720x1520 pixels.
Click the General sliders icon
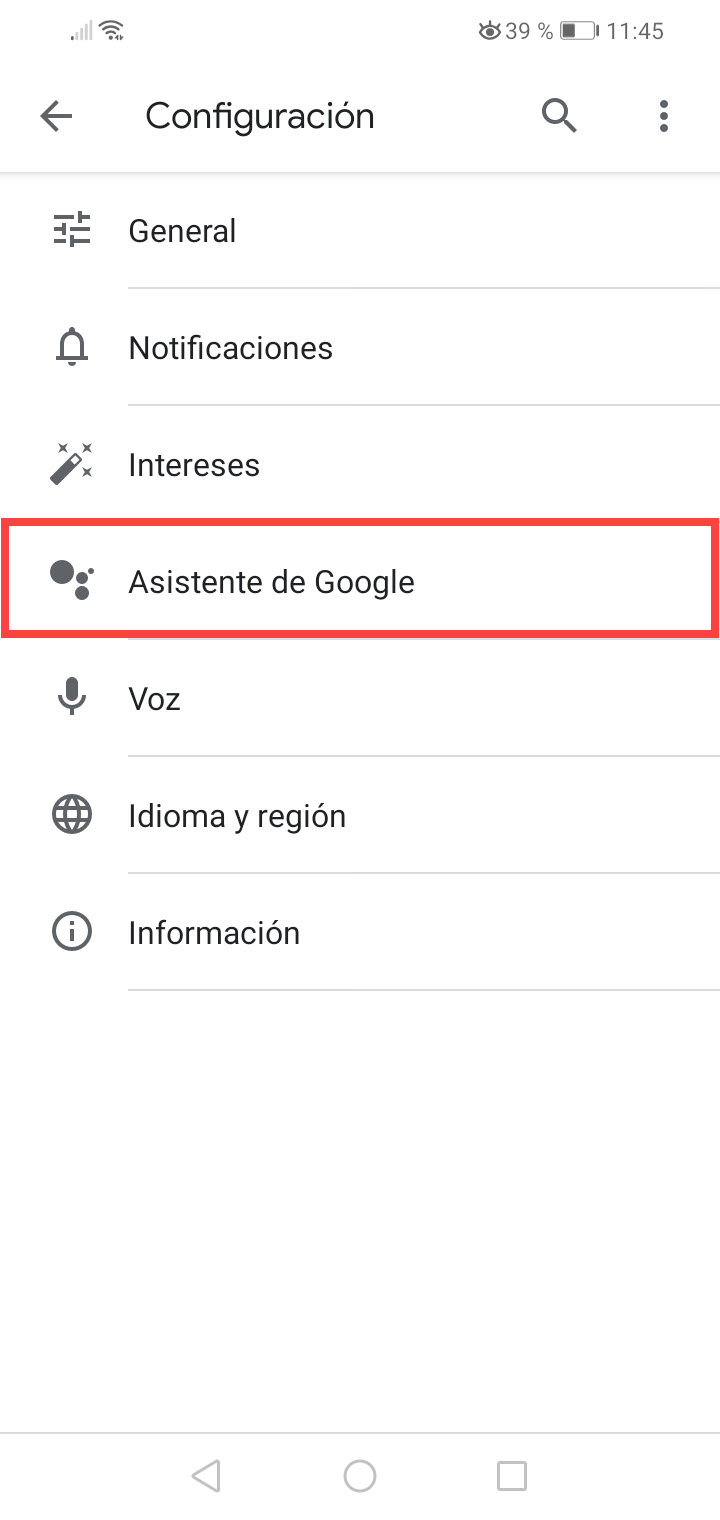tap(71, 230)
